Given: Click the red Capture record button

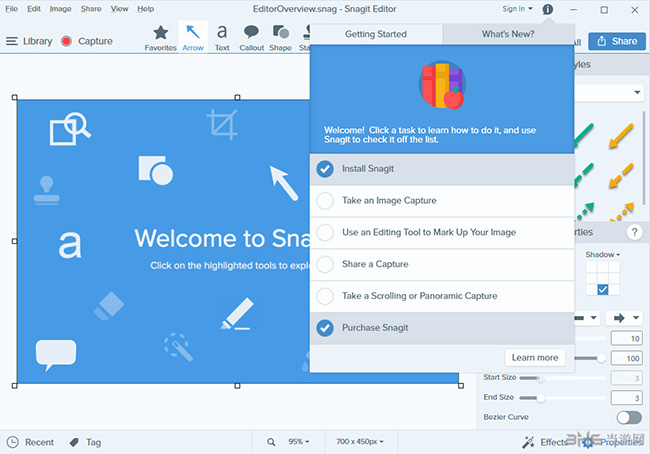Looking at the screenshot, I should click(x=66, y=41).
